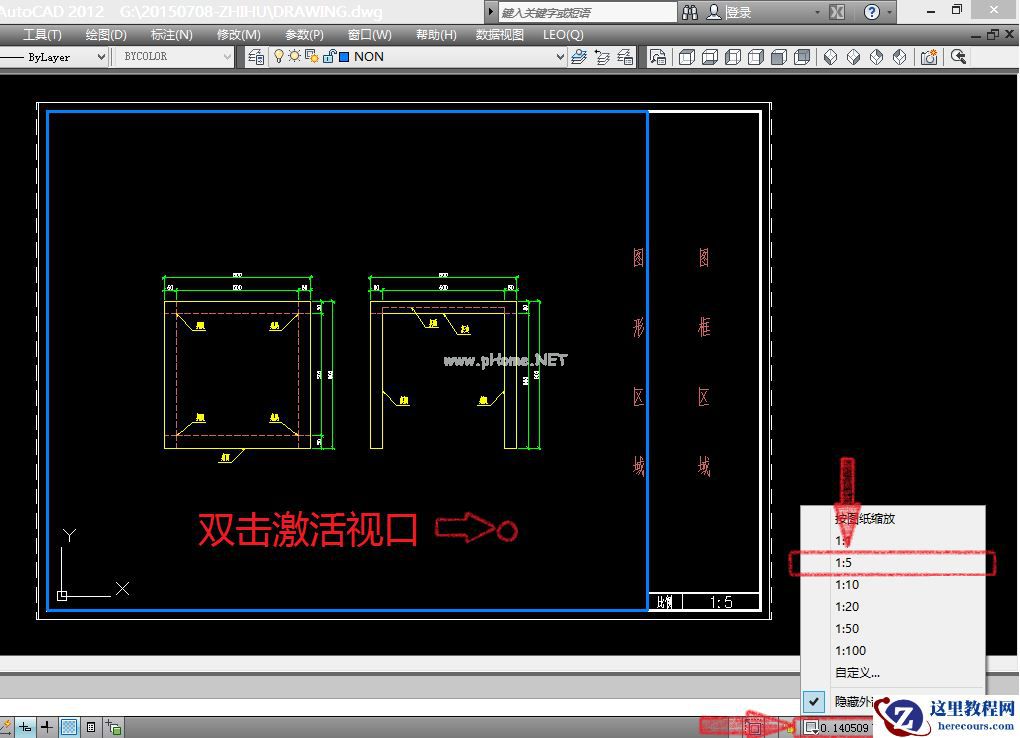
Task: Click the camera icon in view toolbar
Action: pos(929,57)
